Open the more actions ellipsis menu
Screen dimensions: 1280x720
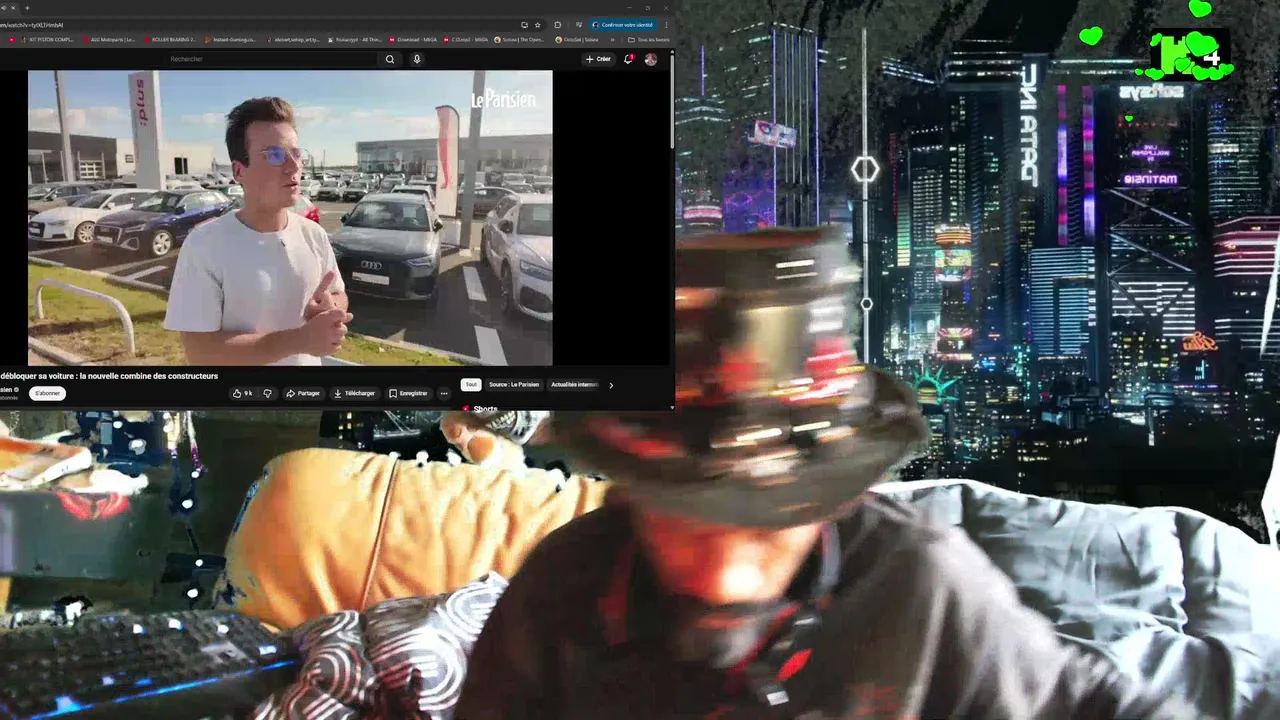[x=444, y=393]
